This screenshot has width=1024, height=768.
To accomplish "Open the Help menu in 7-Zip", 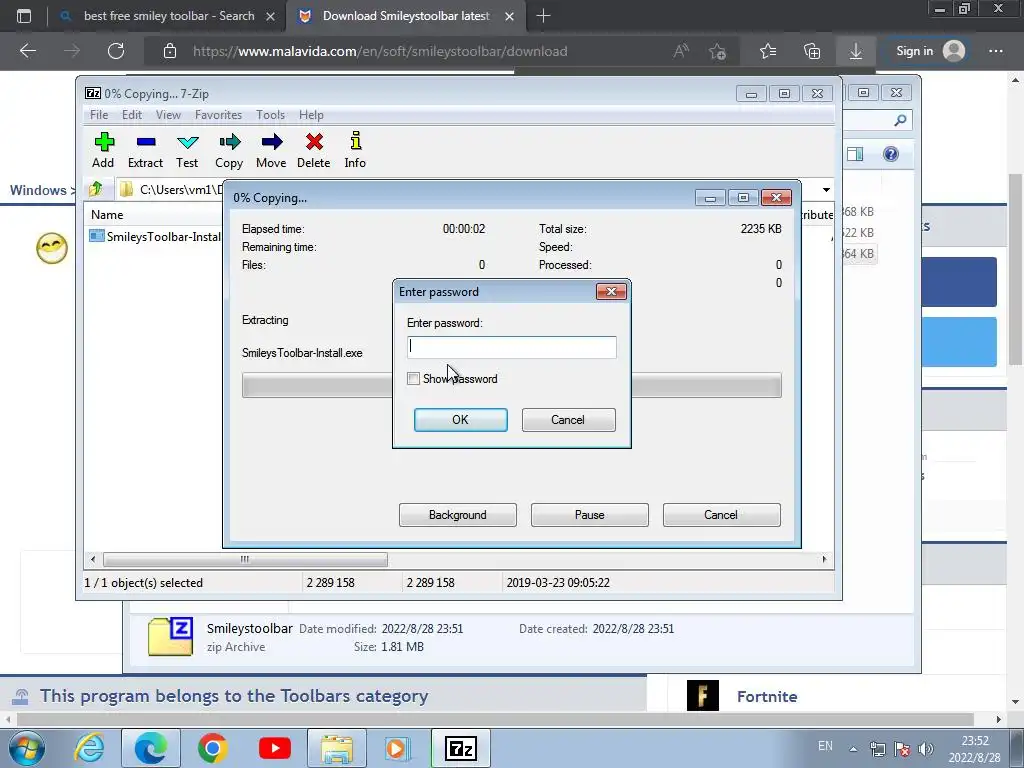I will click(x=311, y=115).
